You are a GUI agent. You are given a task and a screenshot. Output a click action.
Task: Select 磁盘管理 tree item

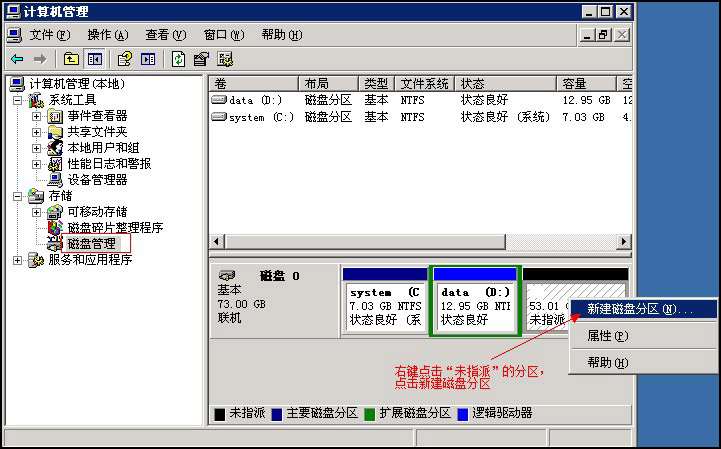pyautogui.click(x=91, y=244)
